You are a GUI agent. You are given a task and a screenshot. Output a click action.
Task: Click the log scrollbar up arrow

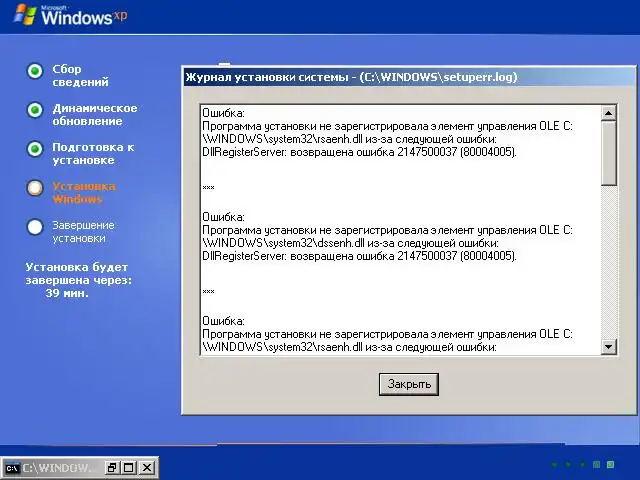(x=608, y=113)
